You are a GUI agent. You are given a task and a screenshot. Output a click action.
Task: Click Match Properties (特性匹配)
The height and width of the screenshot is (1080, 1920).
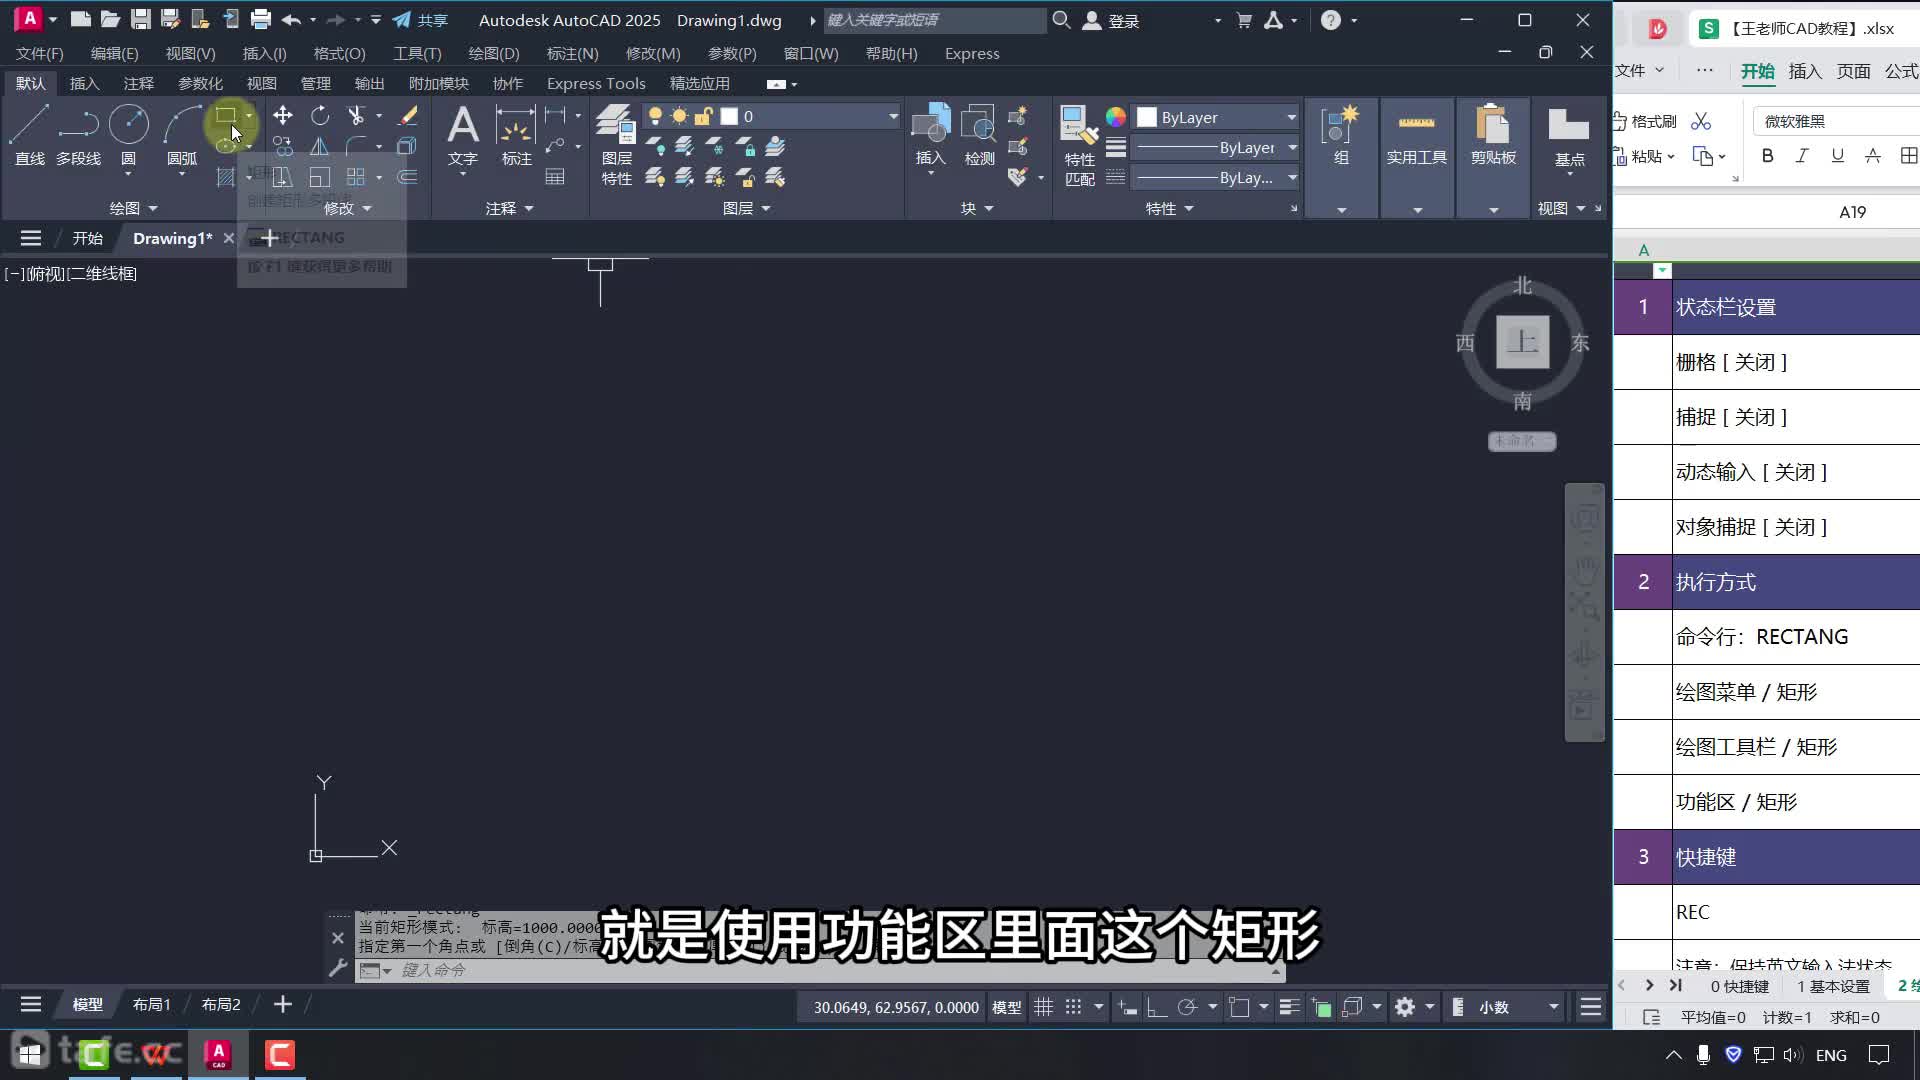(1079, 145)
